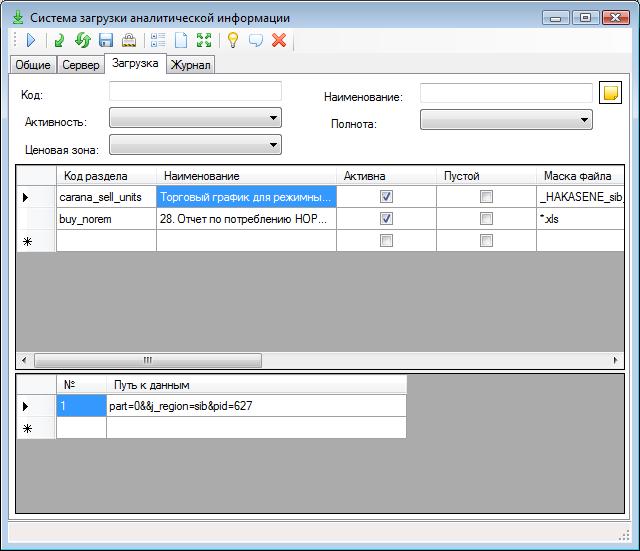
Task: Maximize the window
Action: pos(585,18)
